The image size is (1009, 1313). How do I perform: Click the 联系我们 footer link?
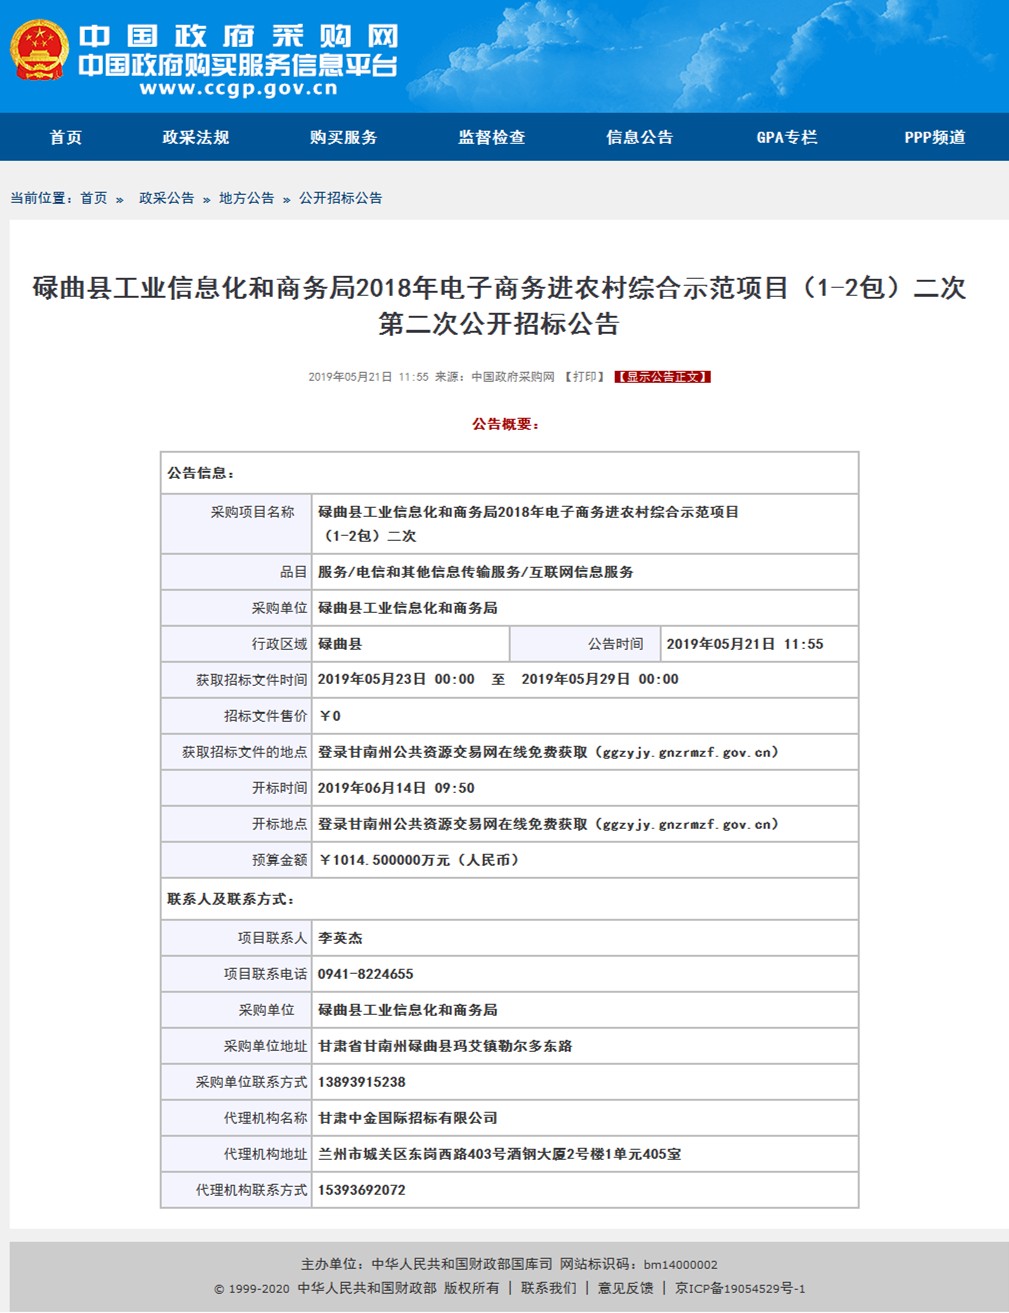[549, 1288]
